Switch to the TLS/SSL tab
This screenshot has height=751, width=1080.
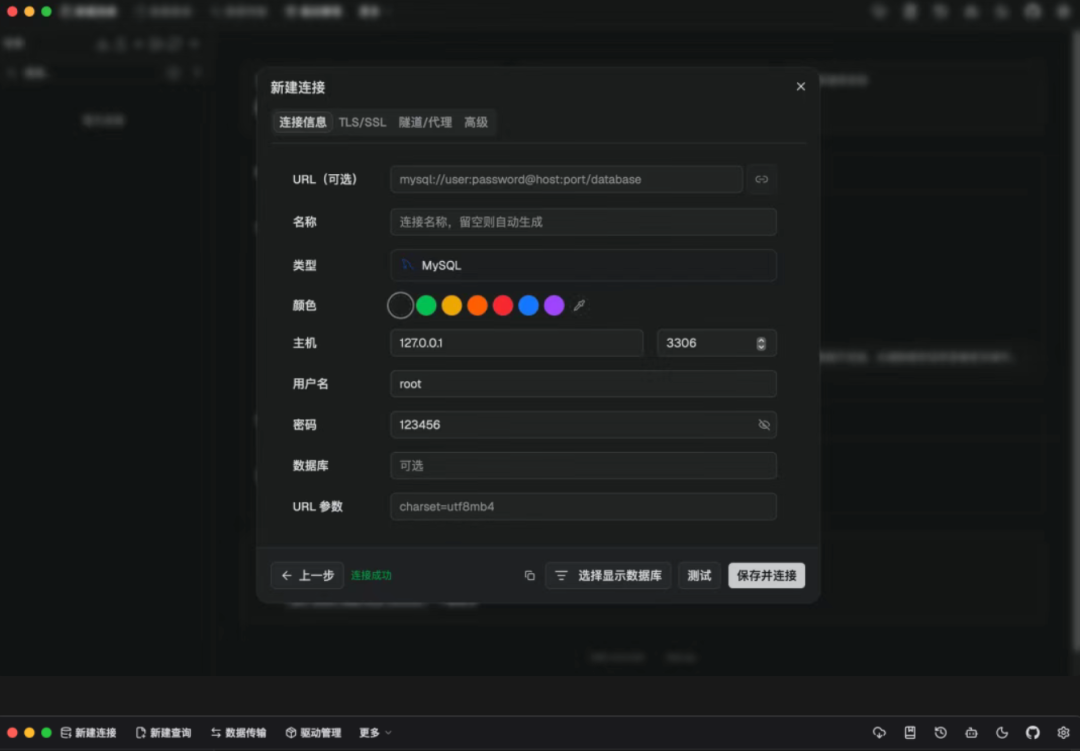tap(362, 123)
